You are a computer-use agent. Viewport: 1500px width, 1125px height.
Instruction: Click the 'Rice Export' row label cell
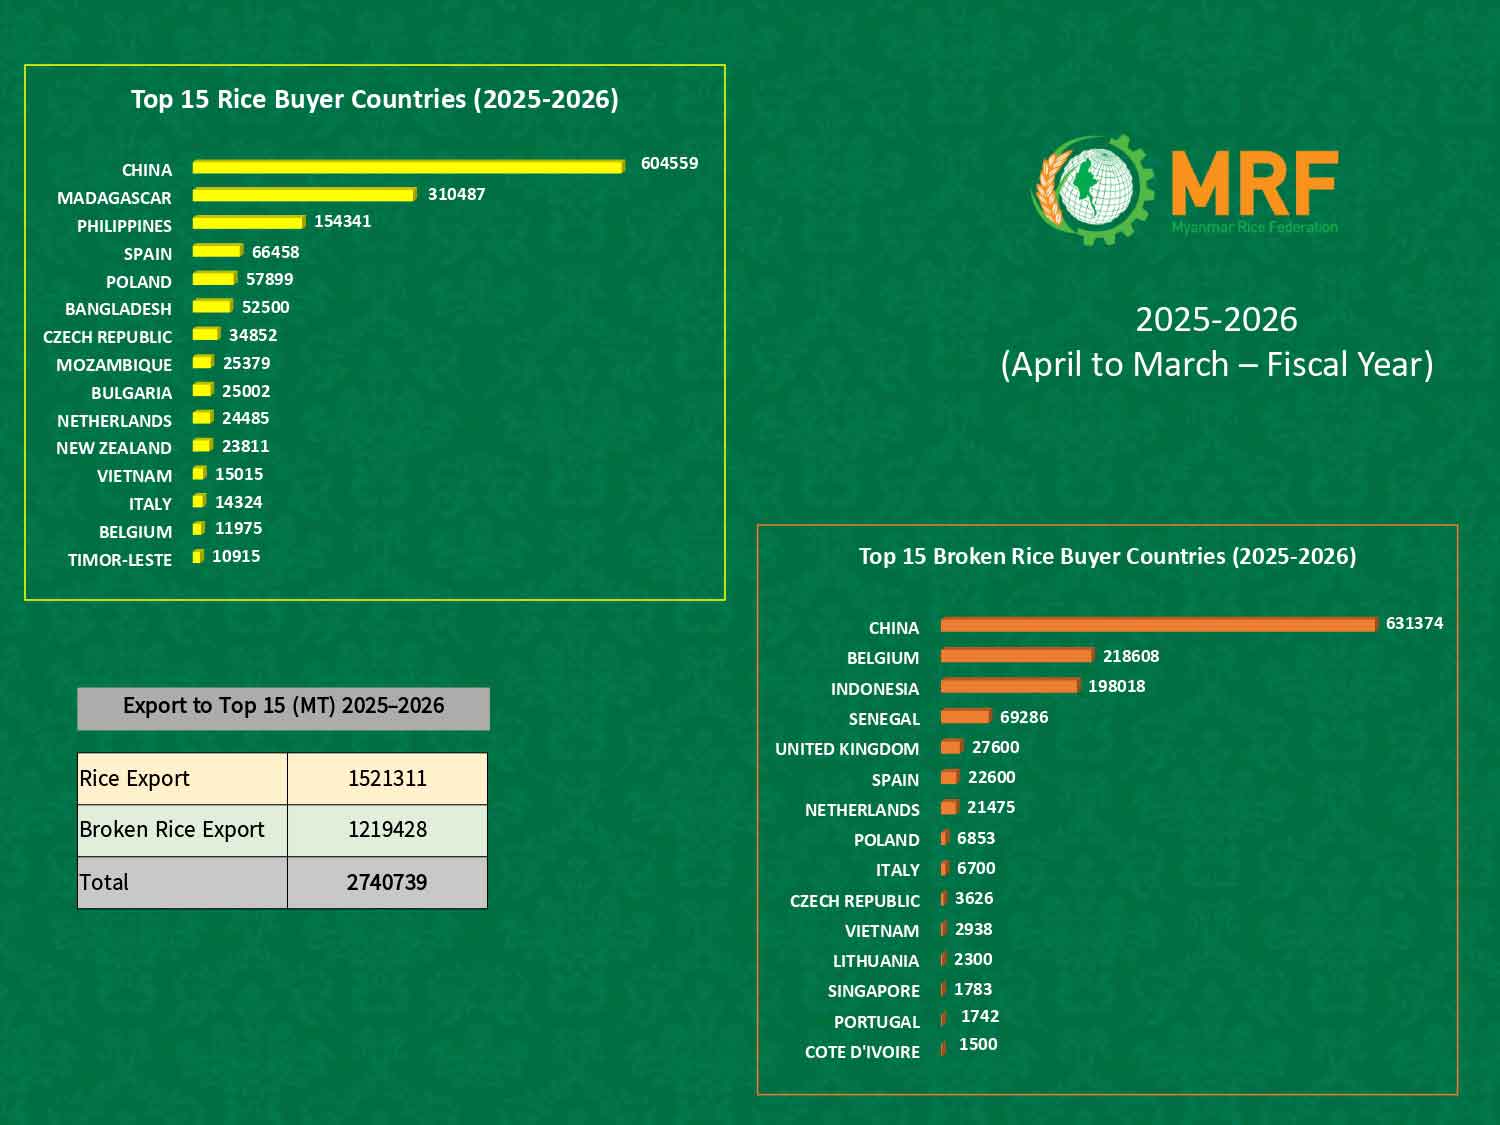click(182, 779)
